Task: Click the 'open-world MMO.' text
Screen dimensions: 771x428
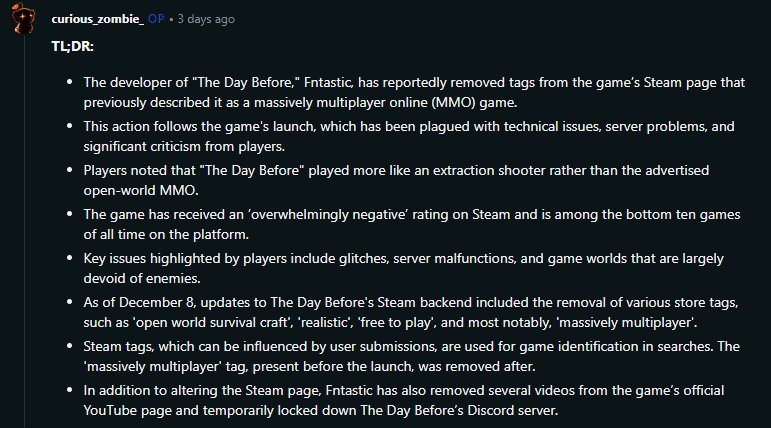Action: (x=141, y=190)
